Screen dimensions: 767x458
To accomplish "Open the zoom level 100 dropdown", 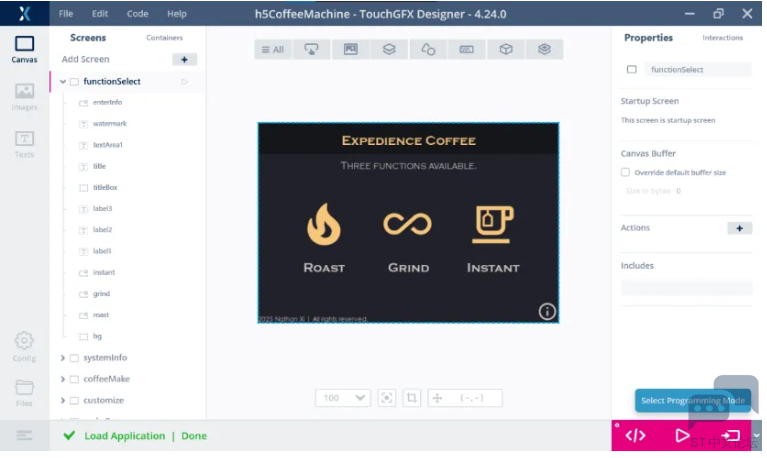I will tap(343, 398).
